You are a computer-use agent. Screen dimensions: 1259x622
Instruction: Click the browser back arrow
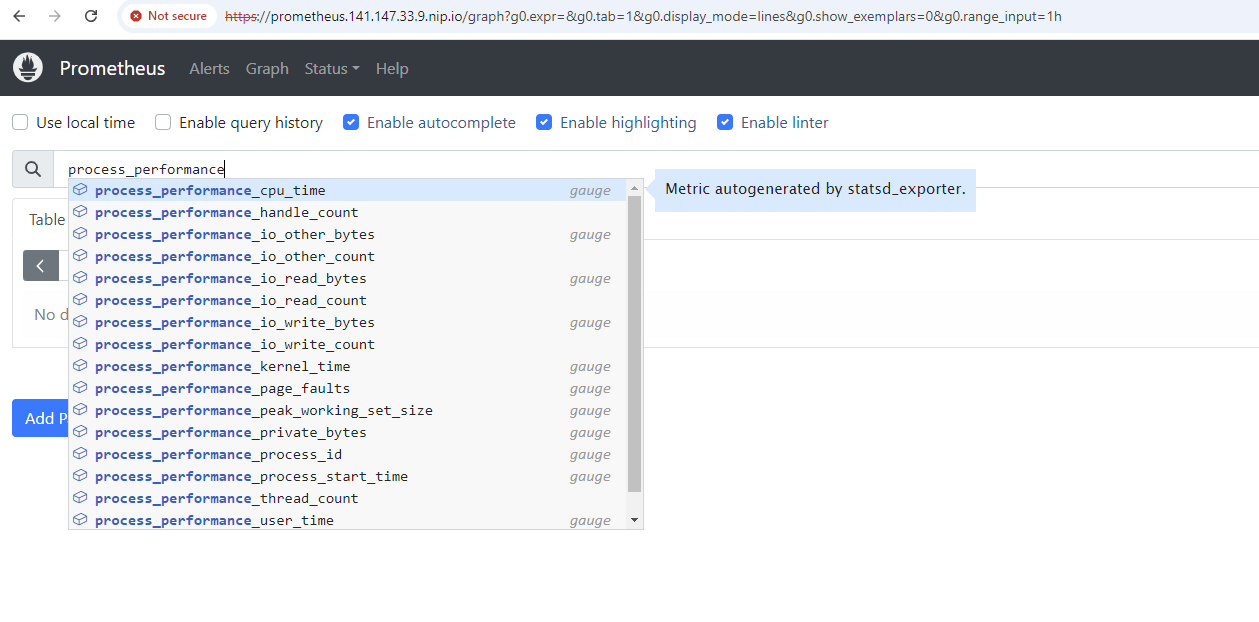[17, 15]
